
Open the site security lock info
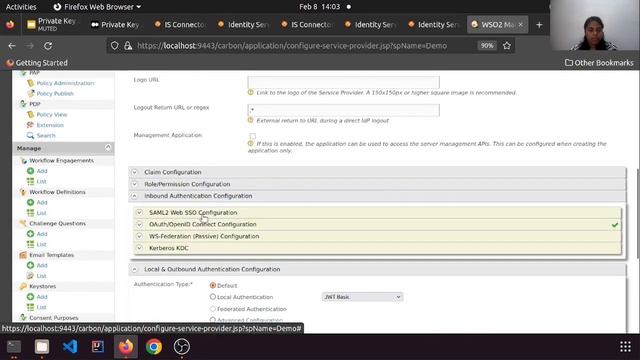pyautogui.click(x=128, y=46)
